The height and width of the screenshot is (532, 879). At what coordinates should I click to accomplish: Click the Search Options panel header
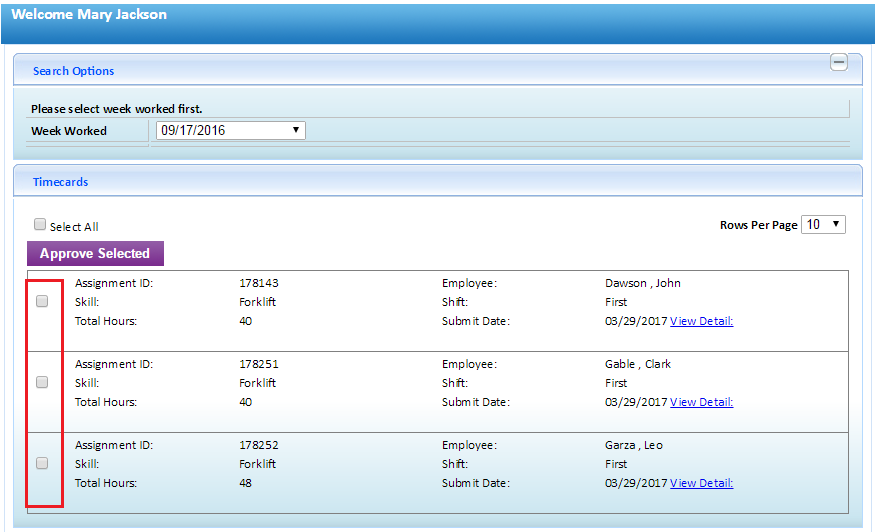click(x=437, y=70)
